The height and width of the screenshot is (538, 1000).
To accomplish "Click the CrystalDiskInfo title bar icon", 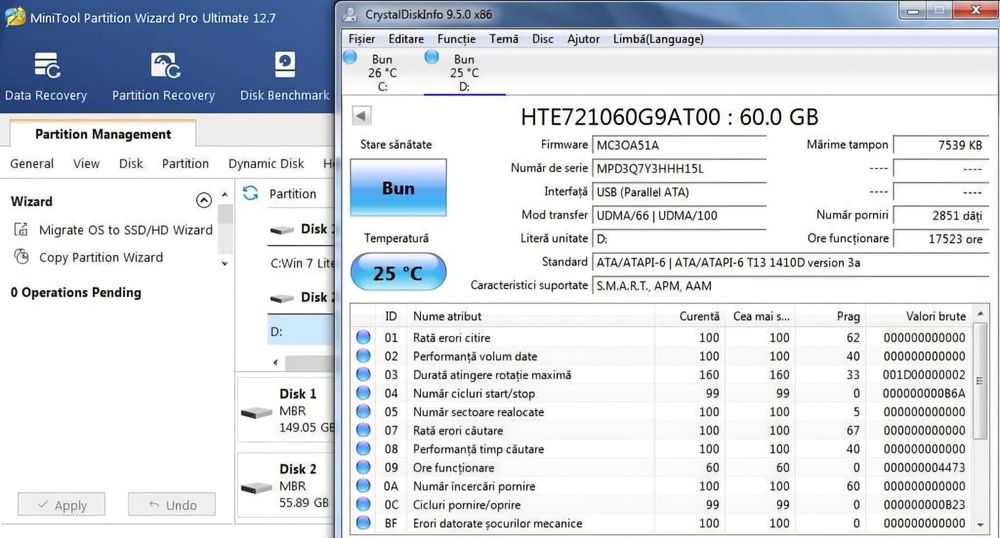I will [x=349, y=14].
